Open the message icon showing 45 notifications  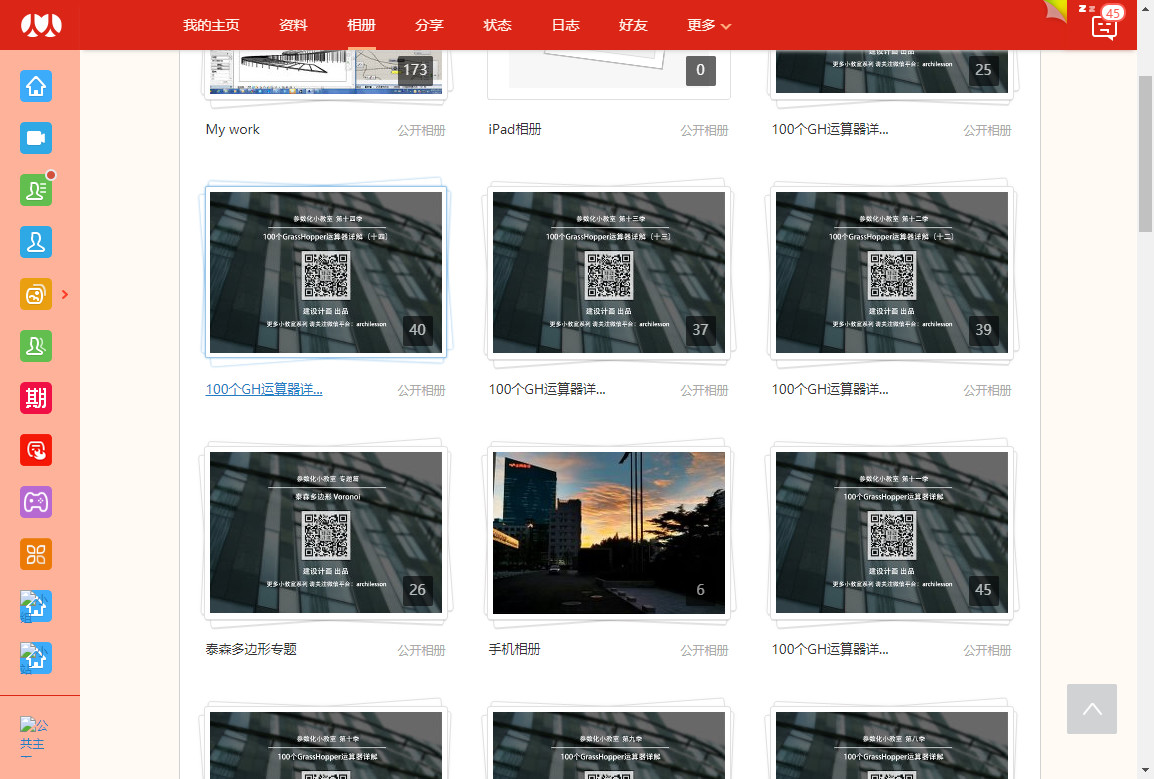click(x=1105, y=26)
